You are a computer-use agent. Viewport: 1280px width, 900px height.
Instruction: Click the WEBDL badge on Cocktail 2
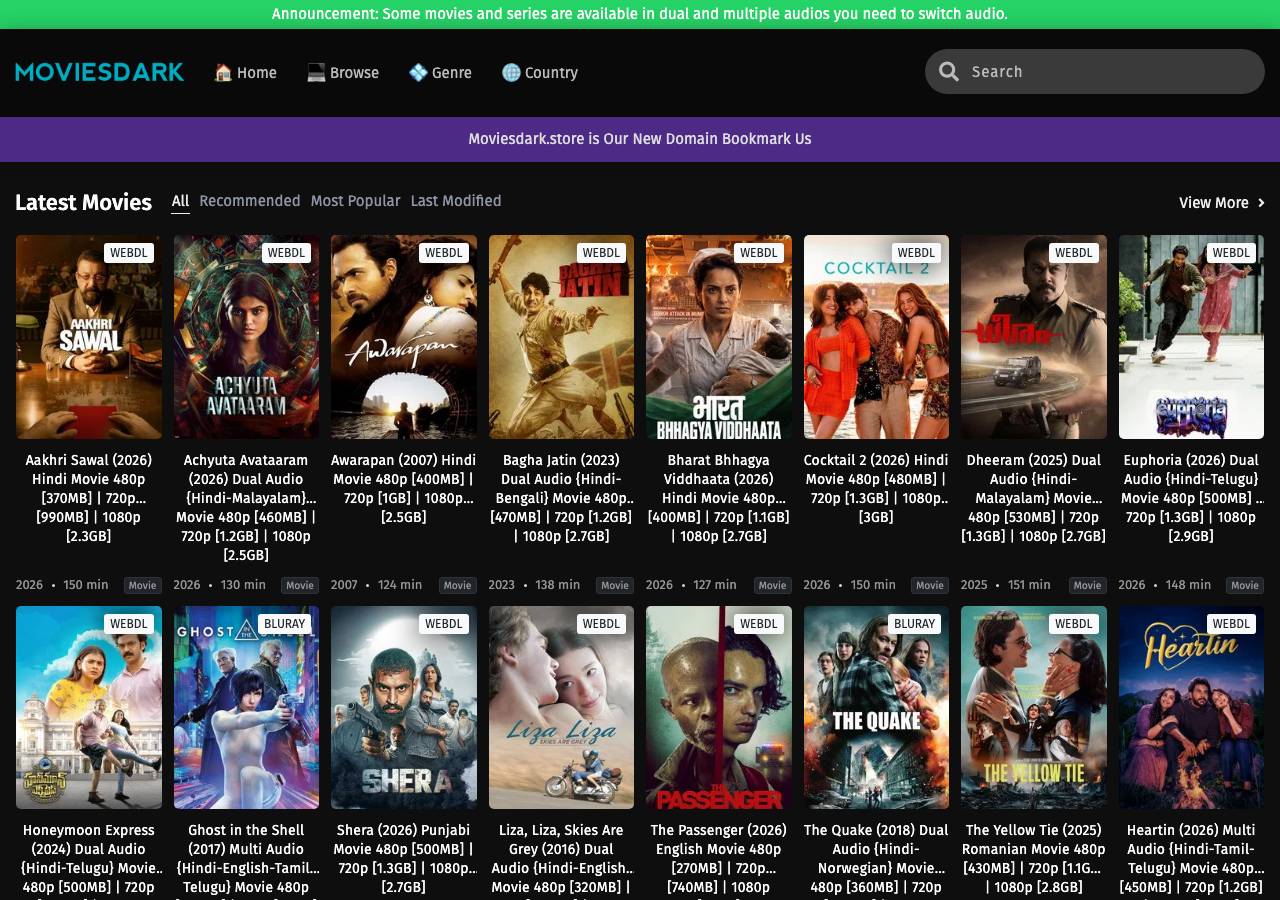916,253
